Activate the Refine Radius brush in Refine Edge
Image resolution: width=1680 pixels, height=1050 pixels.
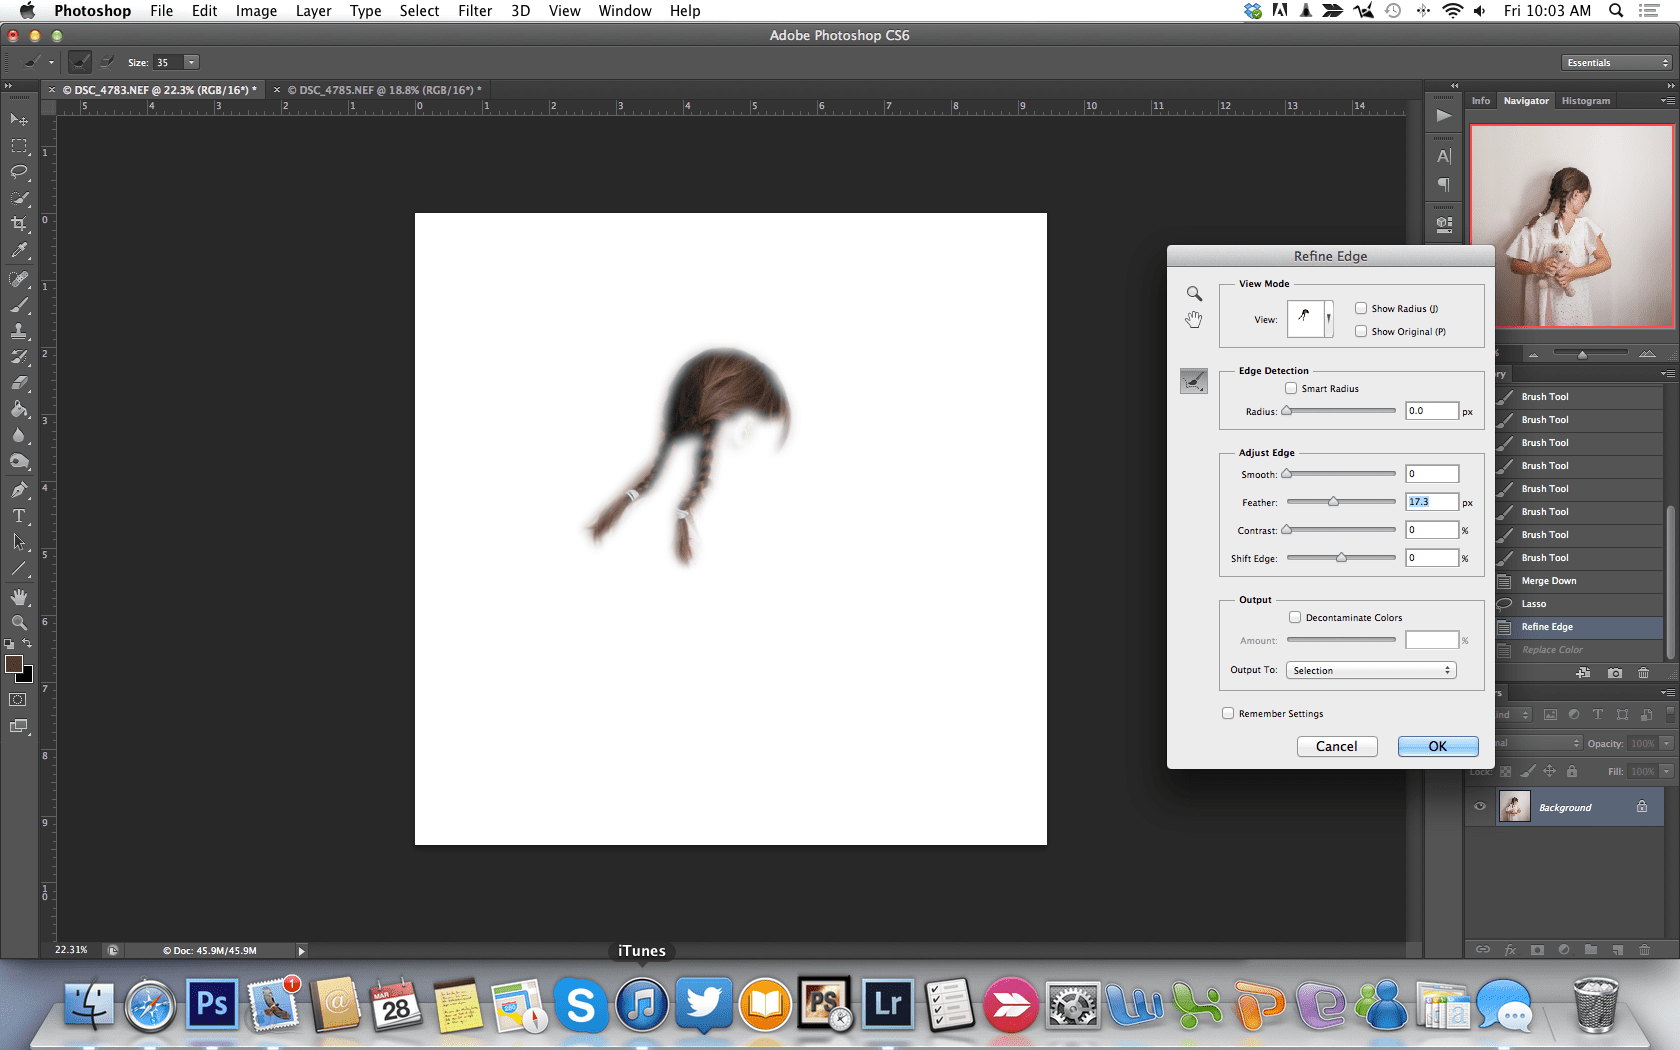coord(1193,380)
